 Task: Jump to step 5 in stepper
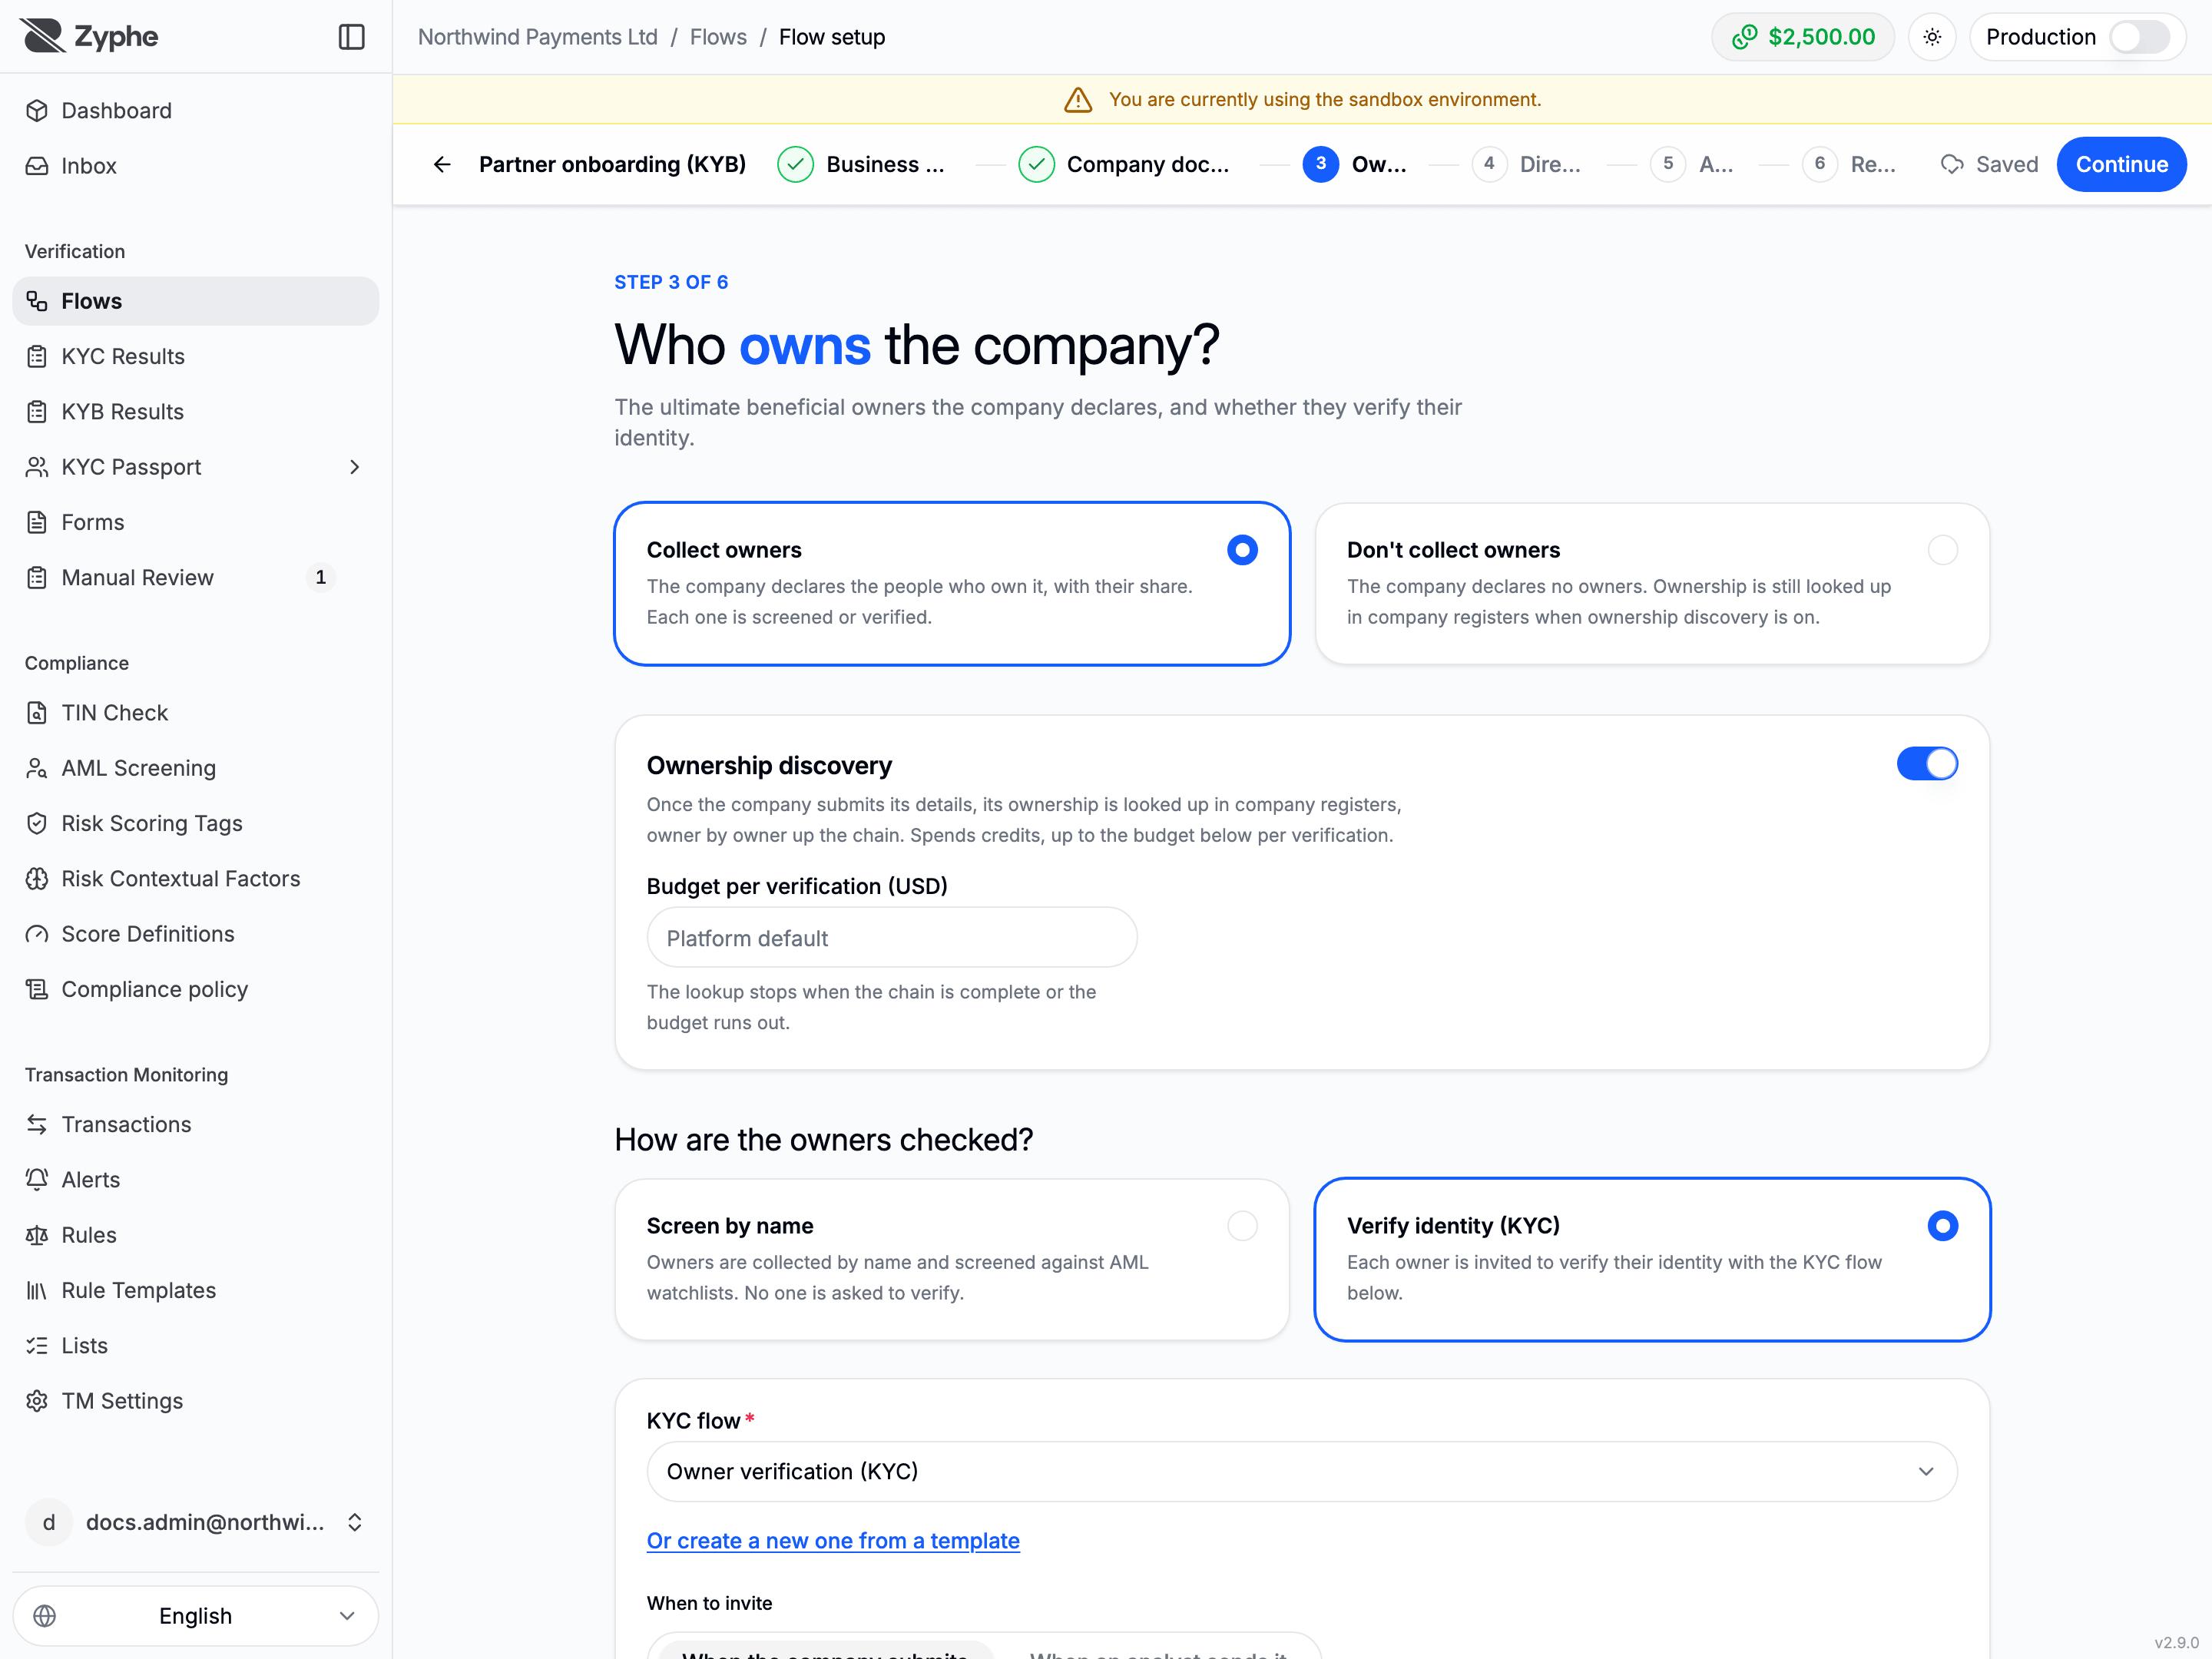(1692, 164)
